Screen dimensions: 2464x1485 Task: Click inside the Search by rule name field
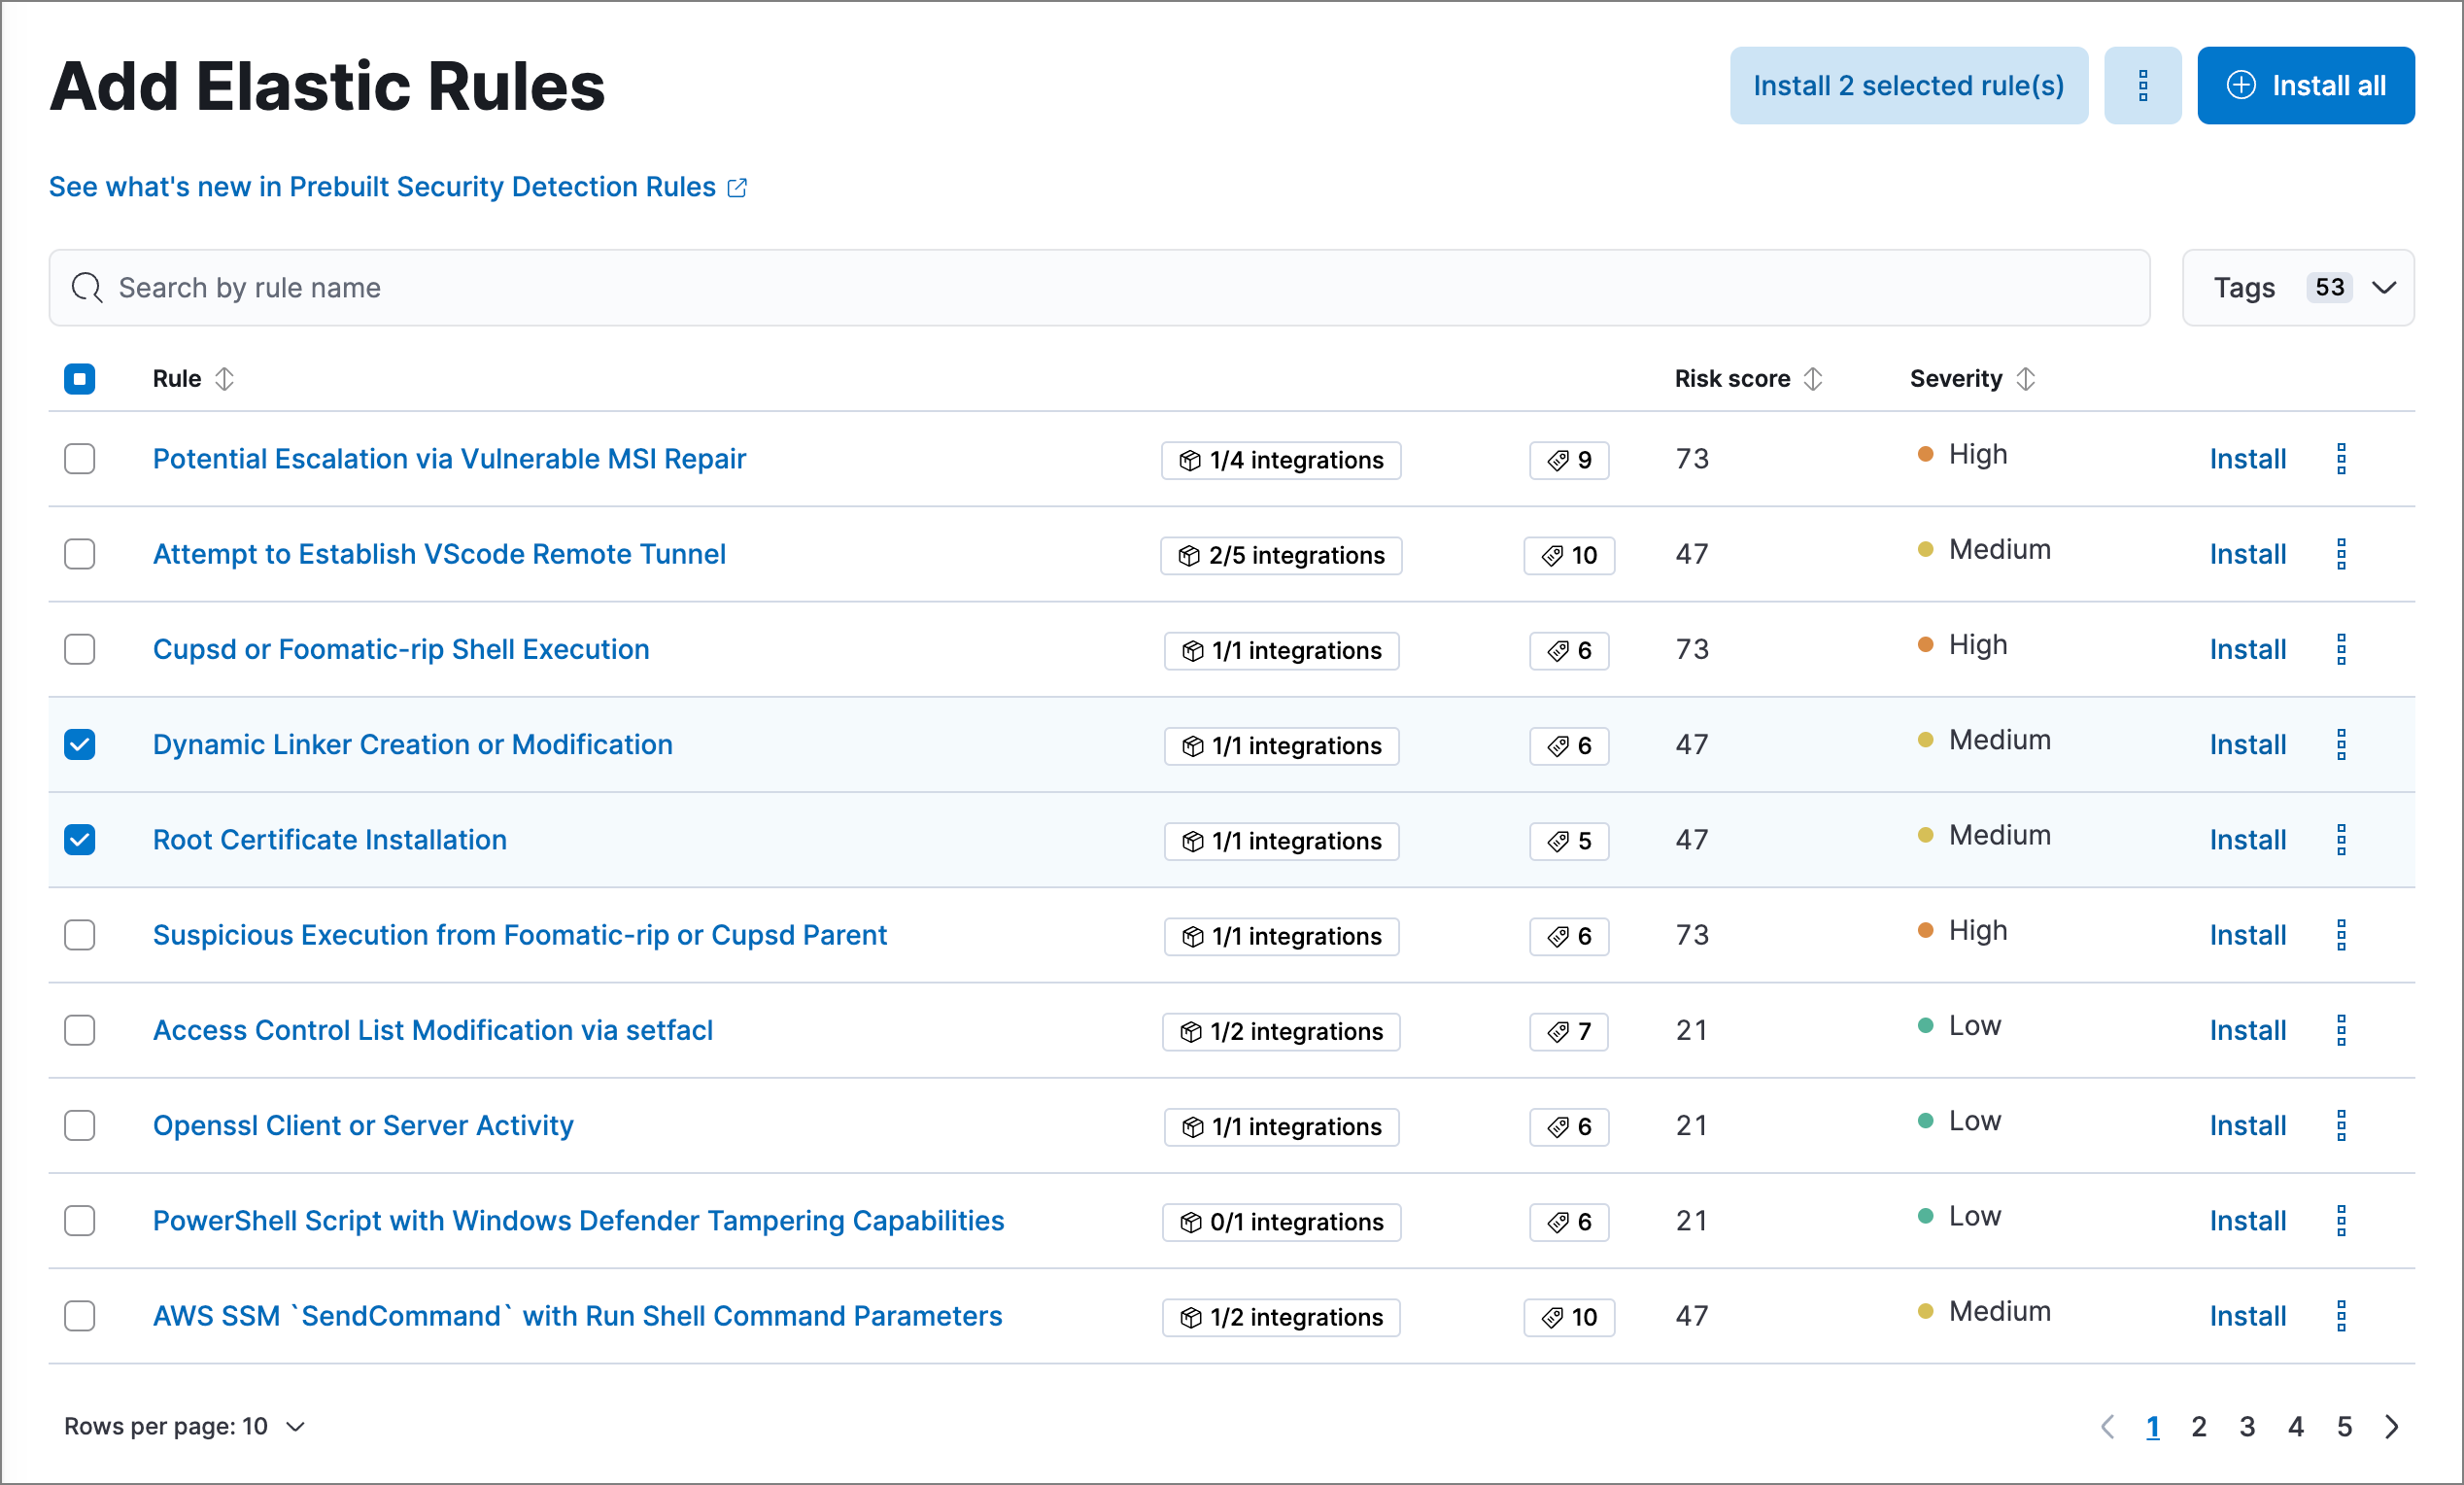coord(700,288)
